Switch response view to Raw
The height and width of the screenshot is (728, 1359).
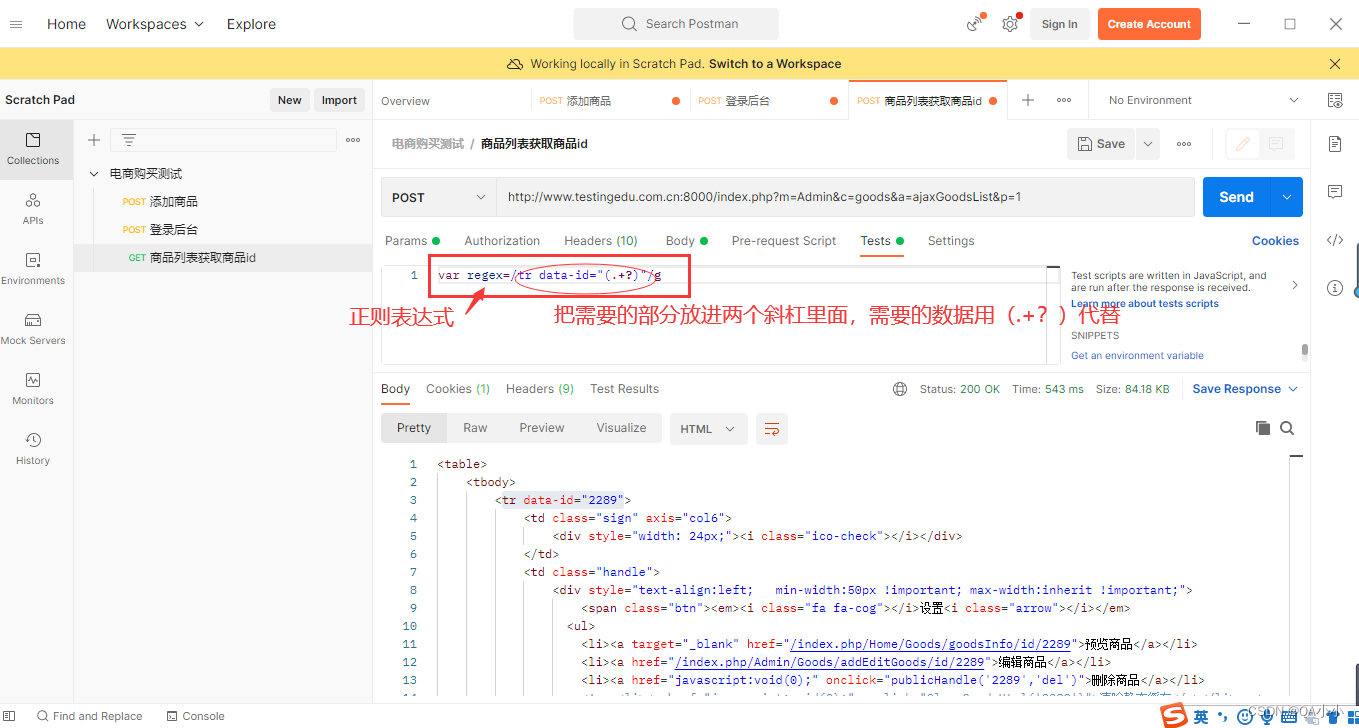(x=475, y=428)
